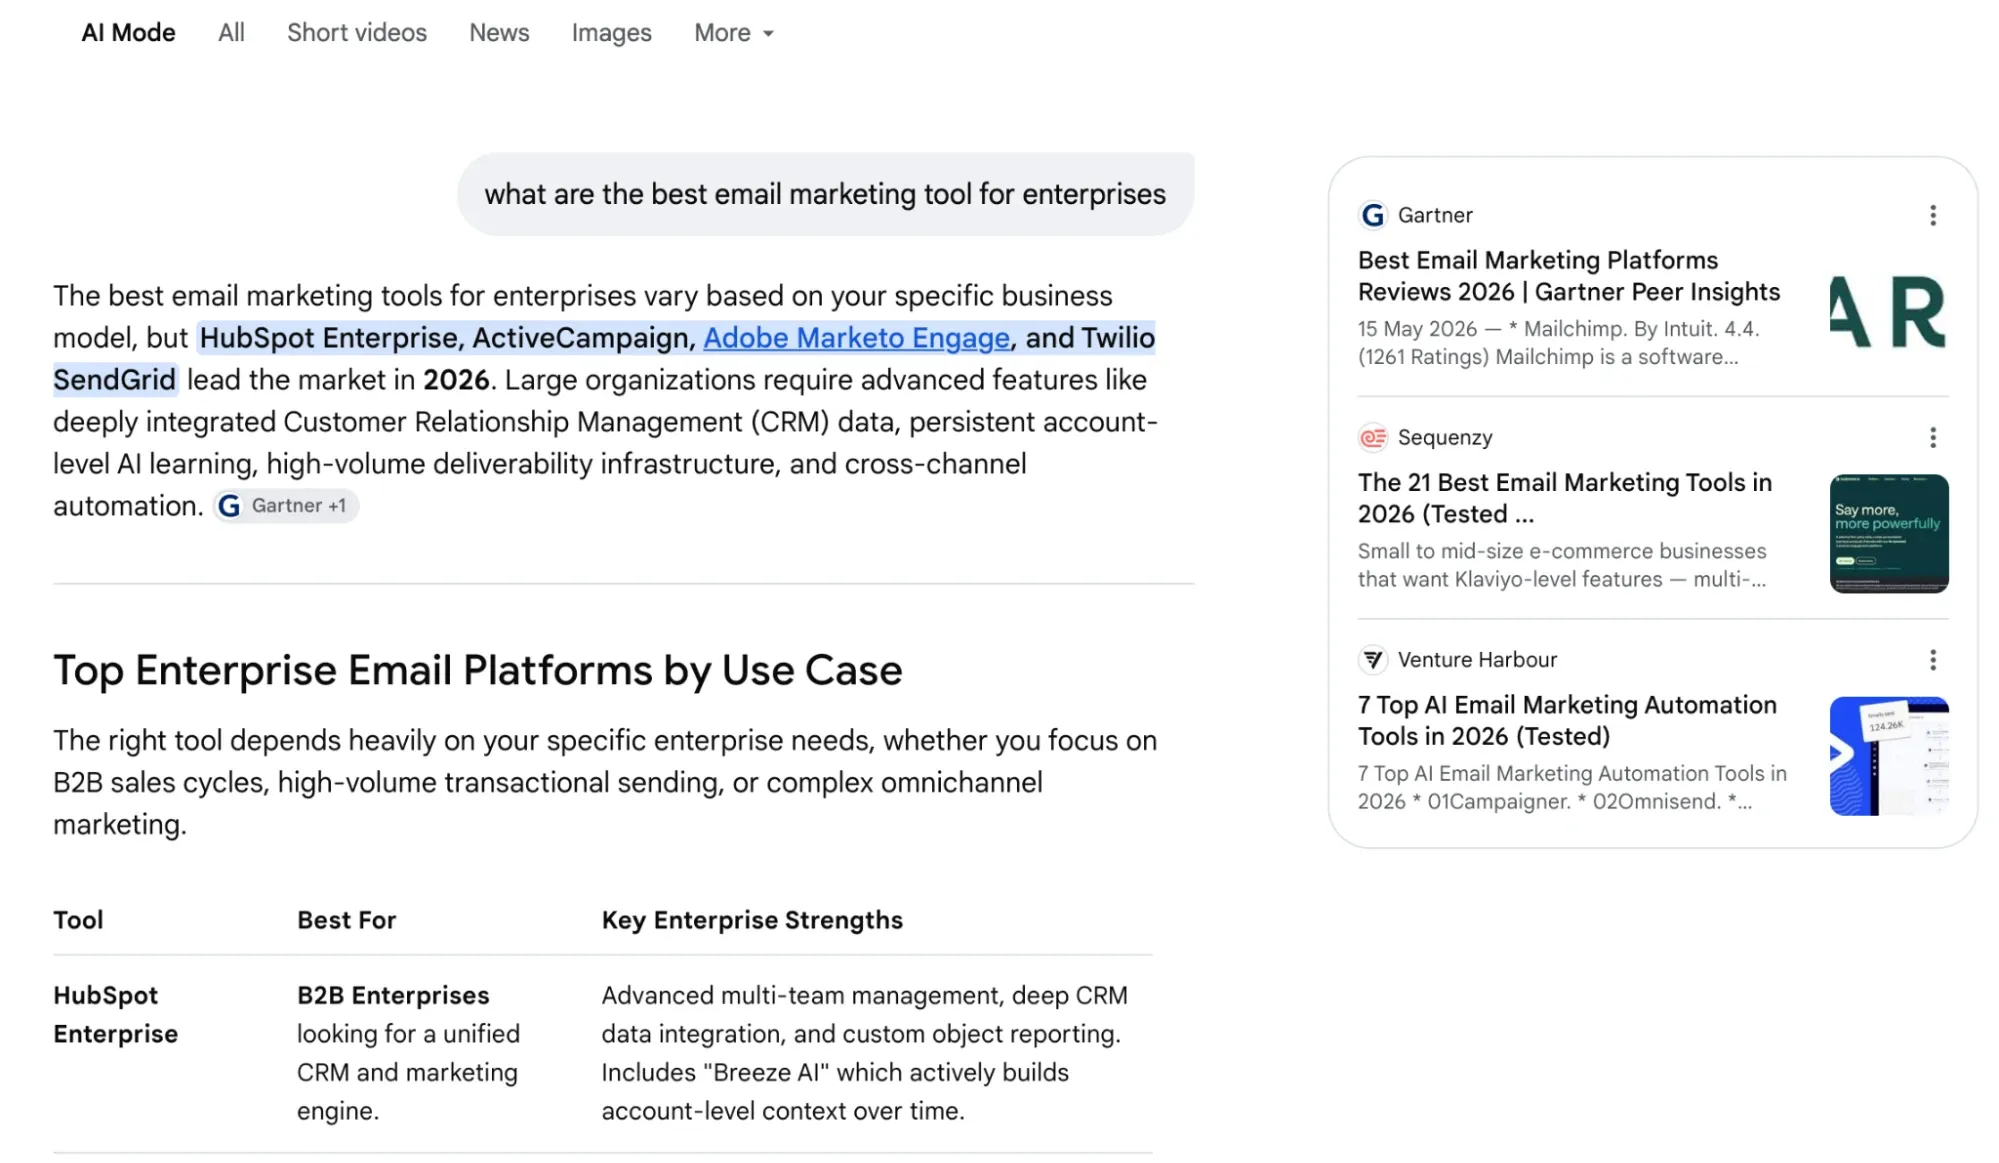Screen dimensions: 1999x1163
Task: Click the Gartner AR thumbnail image
Action: click(x=1888, y=312)
